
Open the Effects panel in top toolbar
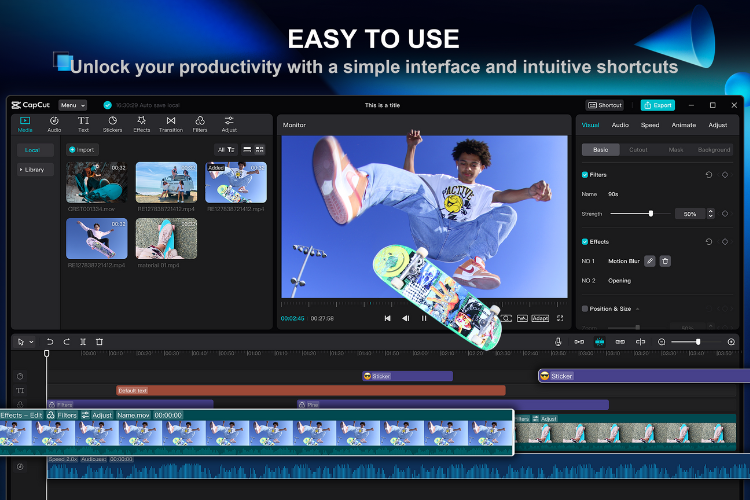pos(142,123)
